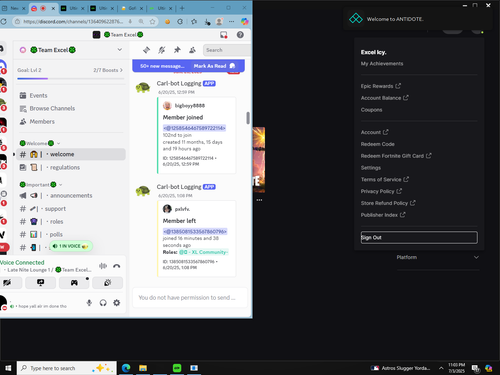Open Epic Rewards link
Viewport: 500px width, 375px height.
tap(381, 86)
